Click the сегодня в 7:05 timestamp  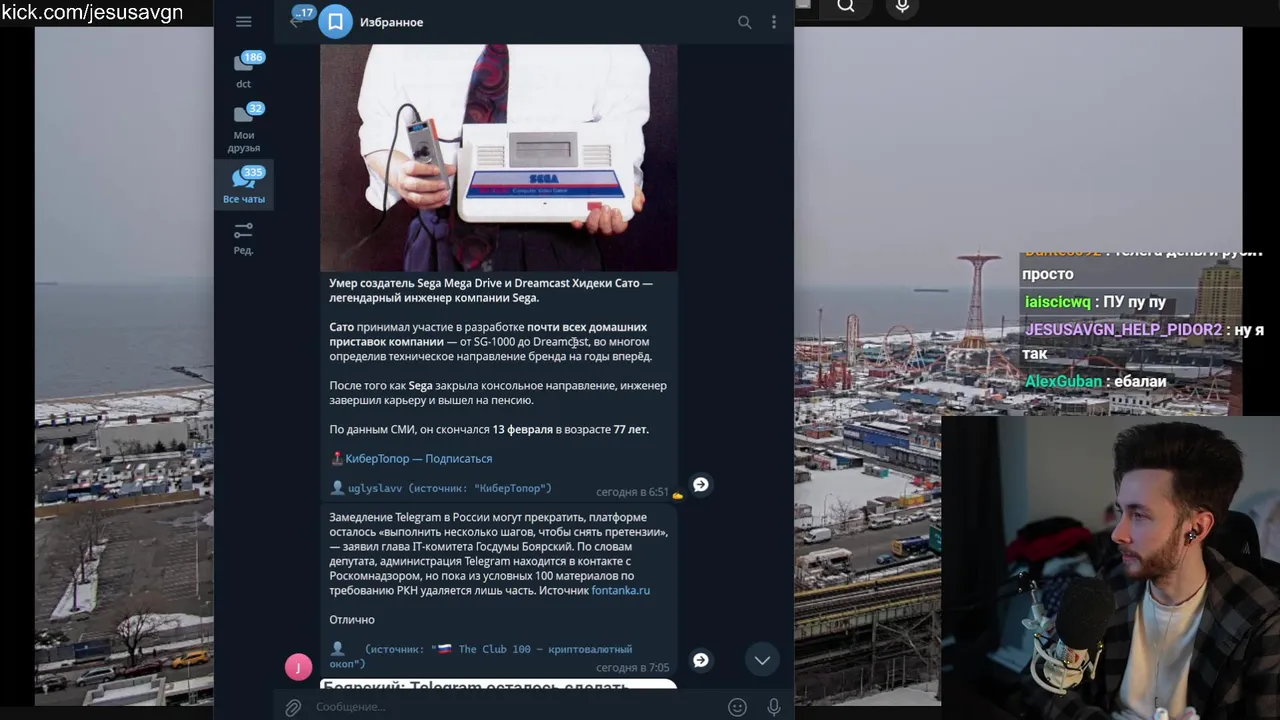pyautogui.click(x=632, y=667)
